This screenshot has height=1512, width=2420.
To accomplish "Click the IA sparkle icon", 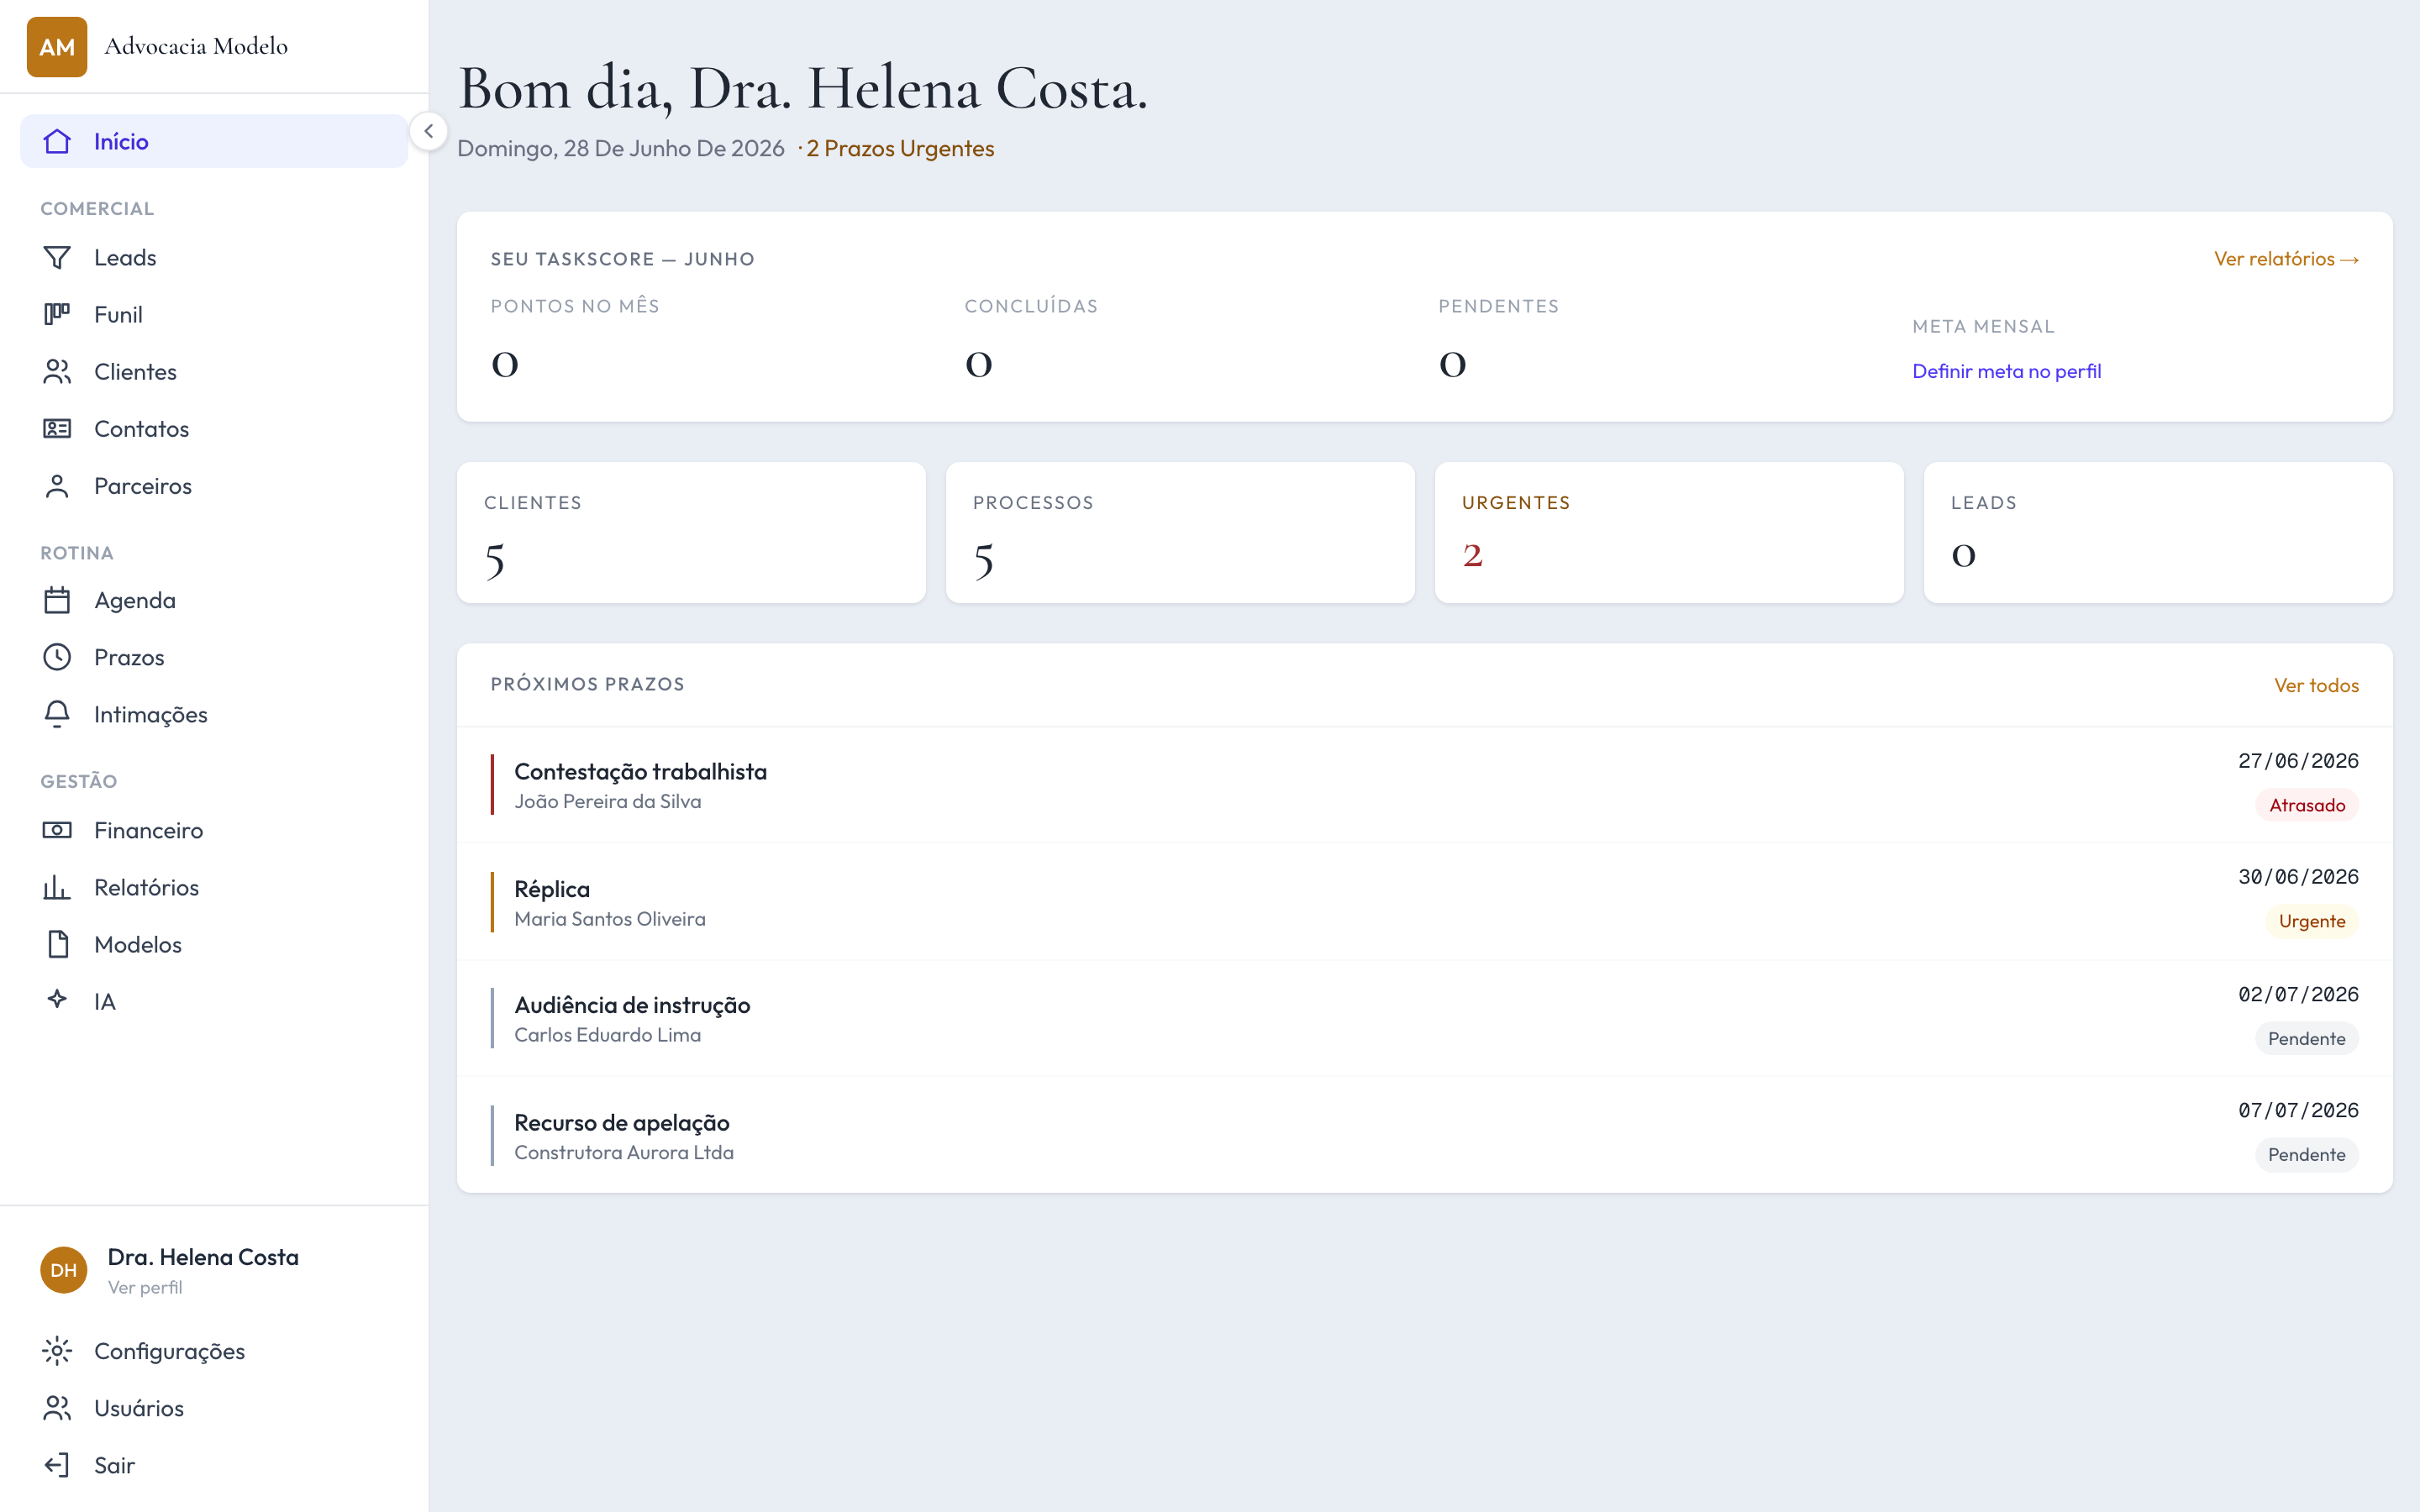I will tap(57, 1000).
